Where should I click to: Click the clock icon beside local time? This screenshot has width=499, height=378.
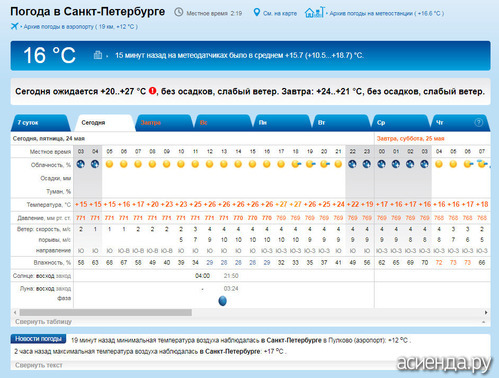coord(179,12)
